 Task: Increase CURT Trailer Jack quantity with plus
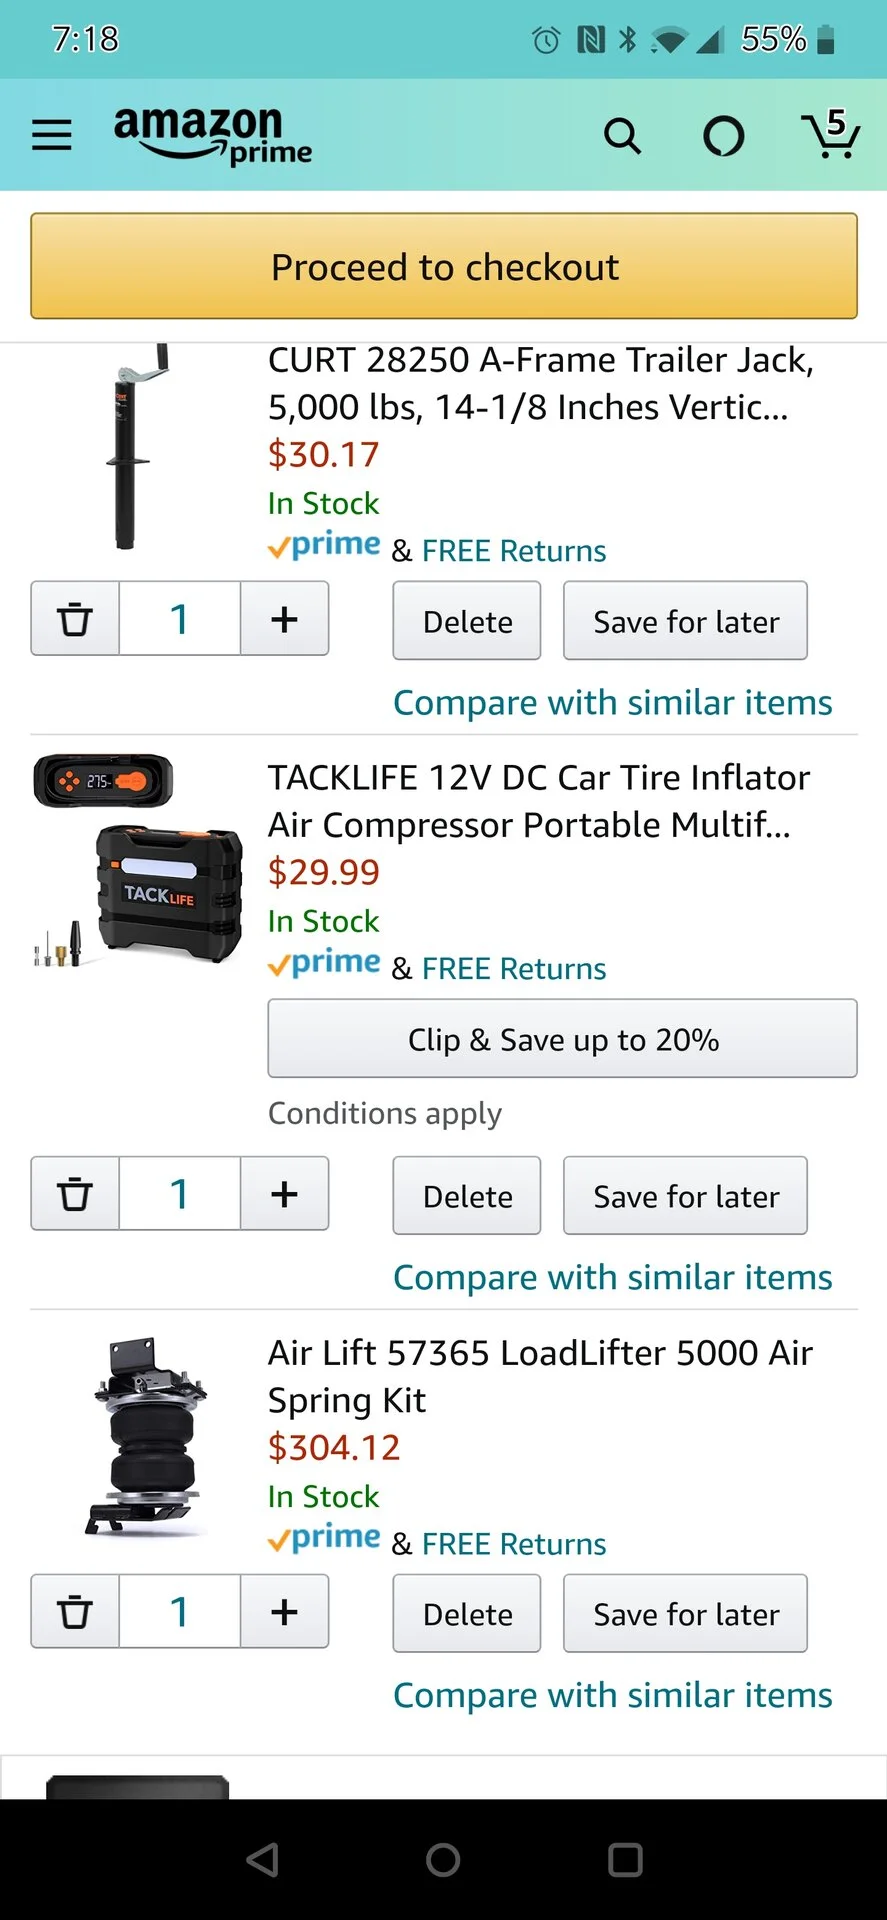click(284, 619)
